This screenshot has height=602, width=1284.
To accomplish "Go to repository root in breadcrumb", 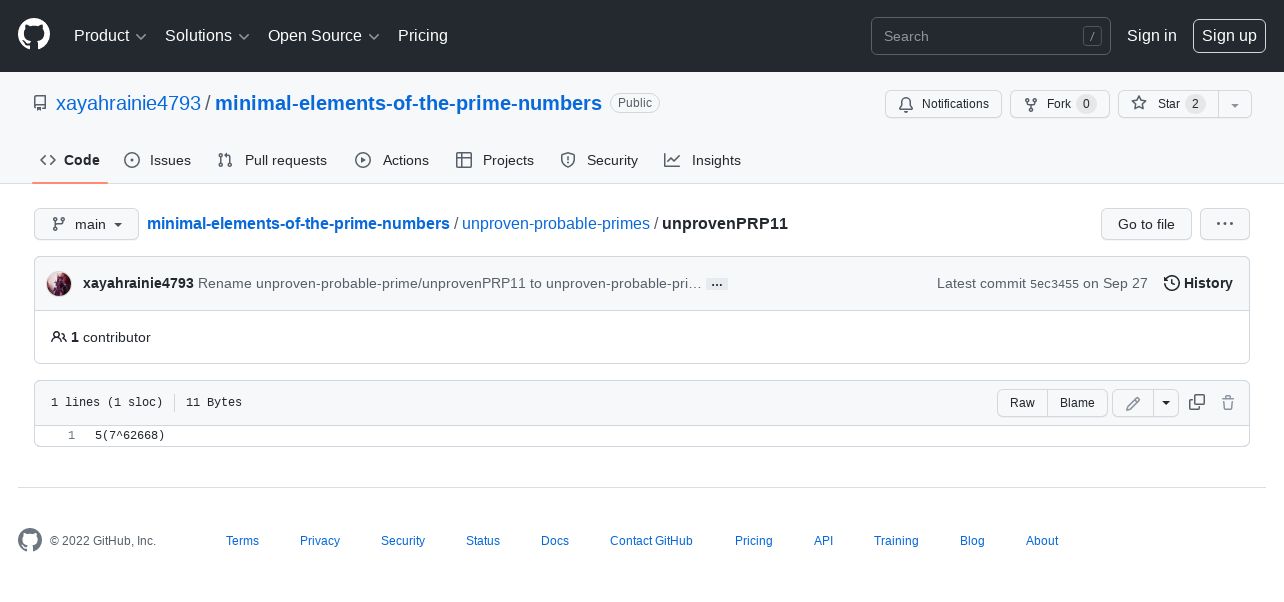I will click(298, 224).
